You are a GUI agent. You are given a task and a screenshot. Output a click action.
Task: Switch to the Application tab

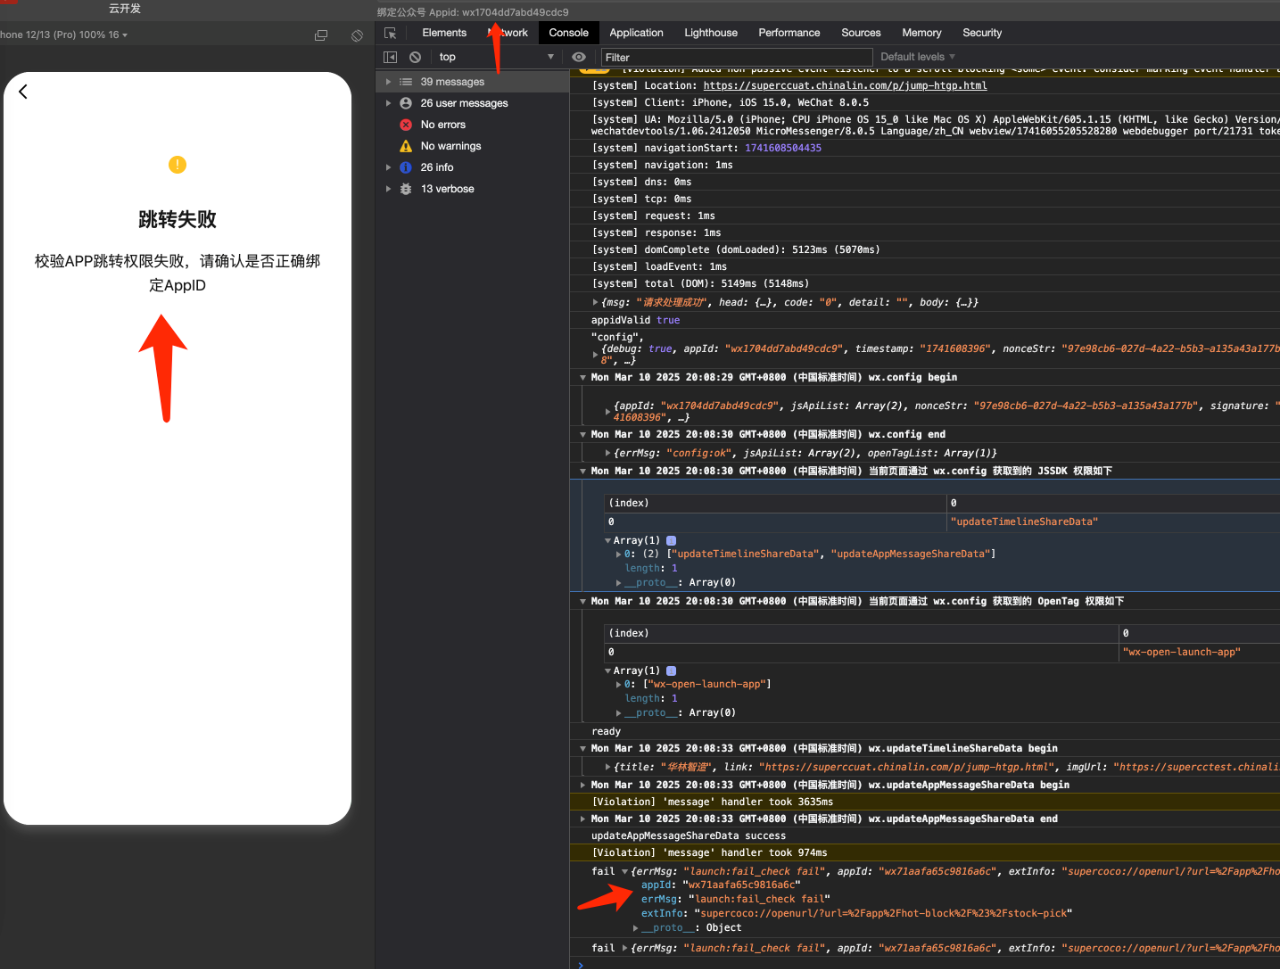tap(636, 33)
